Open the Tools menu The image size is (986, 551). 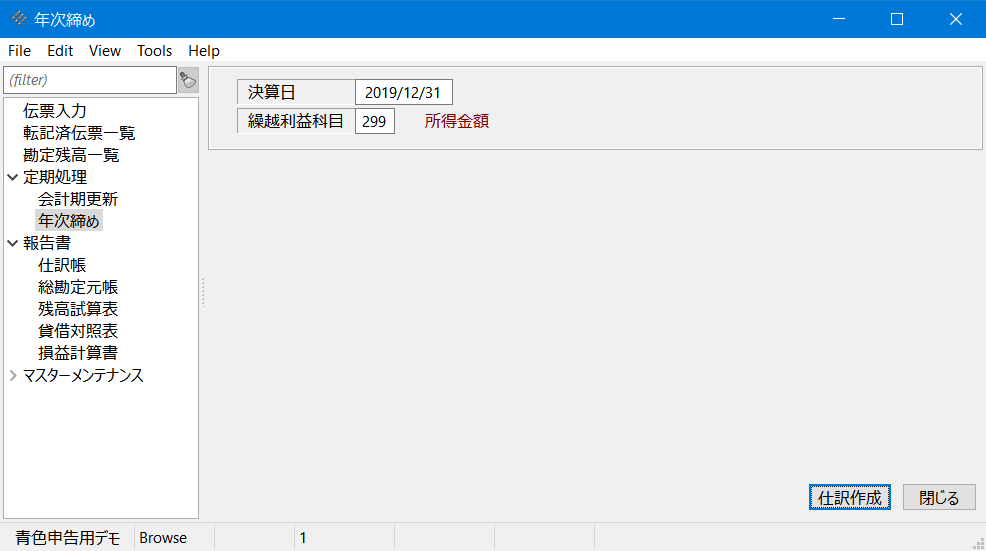coord(154,51)
